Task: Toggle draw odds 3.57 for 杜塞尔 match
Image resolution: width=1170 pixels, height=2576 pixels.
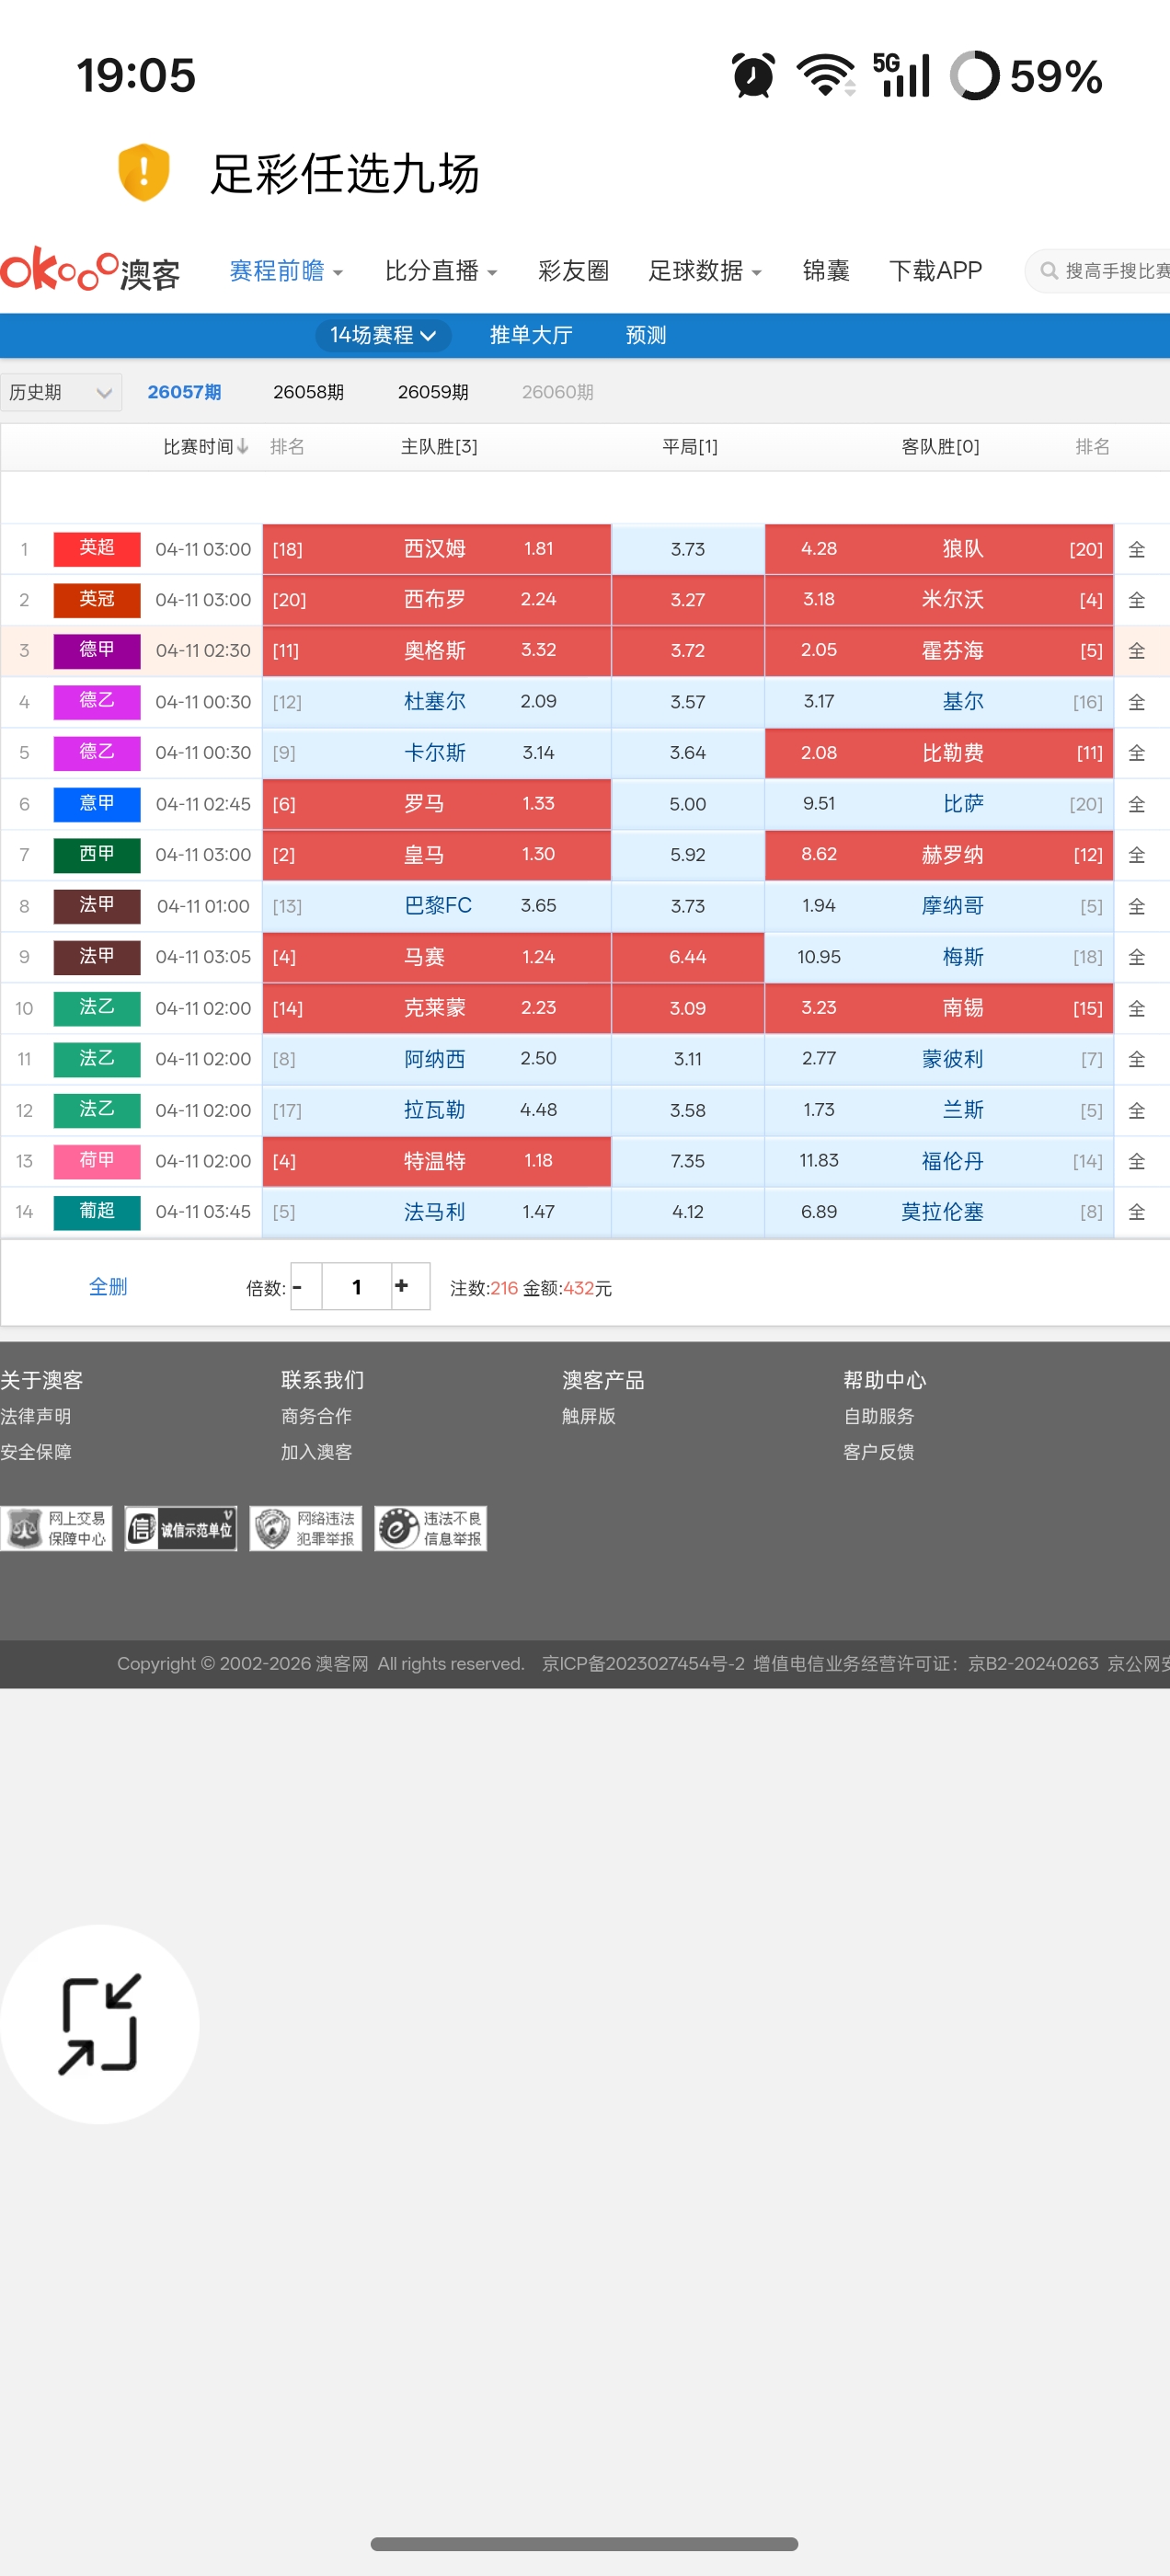Action: tap(687, 702)
